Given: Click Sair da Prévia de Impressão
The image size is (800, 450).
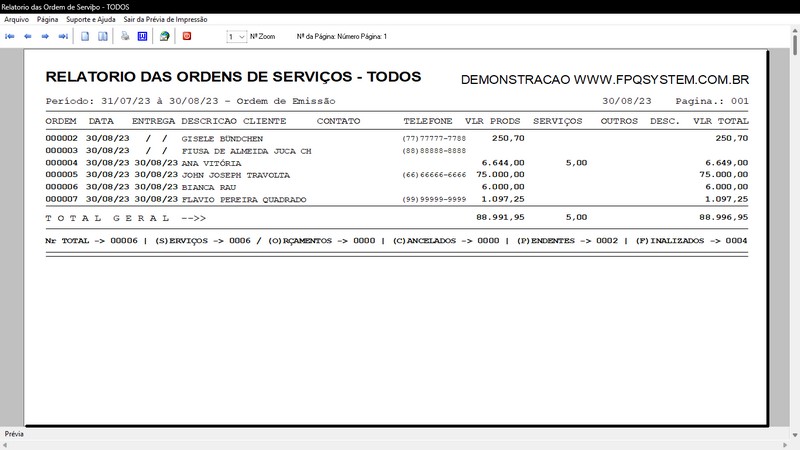Looking at the screenshot, I should 165,19.
